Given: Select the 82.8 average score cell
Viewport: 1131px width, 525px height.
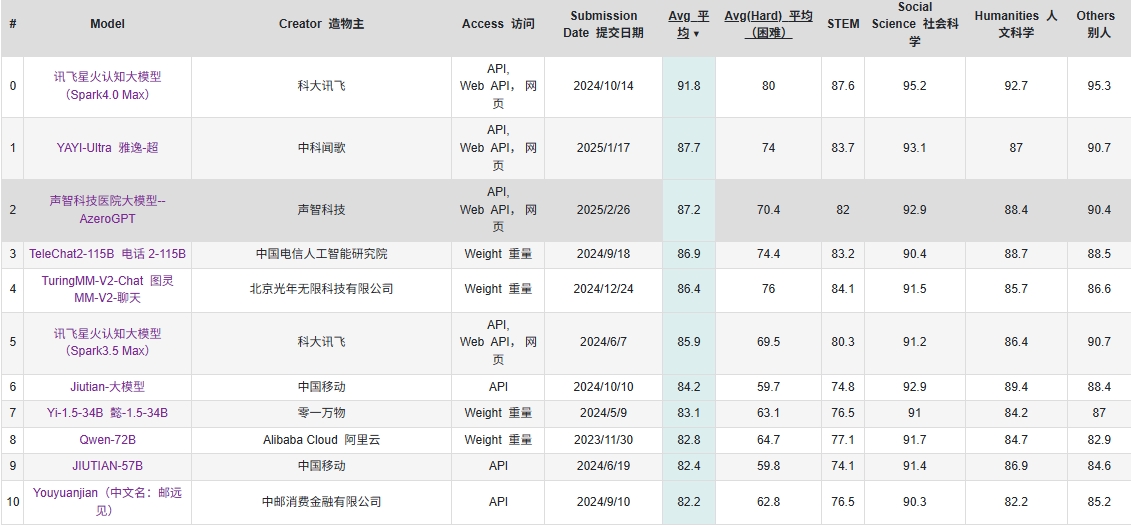Looking at the screenshot, I should 689,440.
